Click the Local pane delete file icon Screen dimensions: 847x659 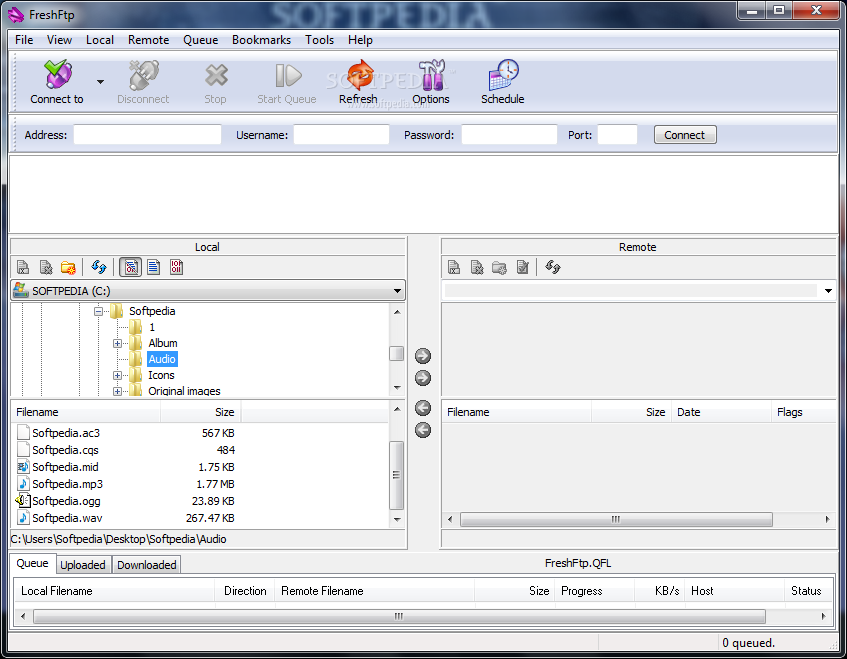pos(46,267)
